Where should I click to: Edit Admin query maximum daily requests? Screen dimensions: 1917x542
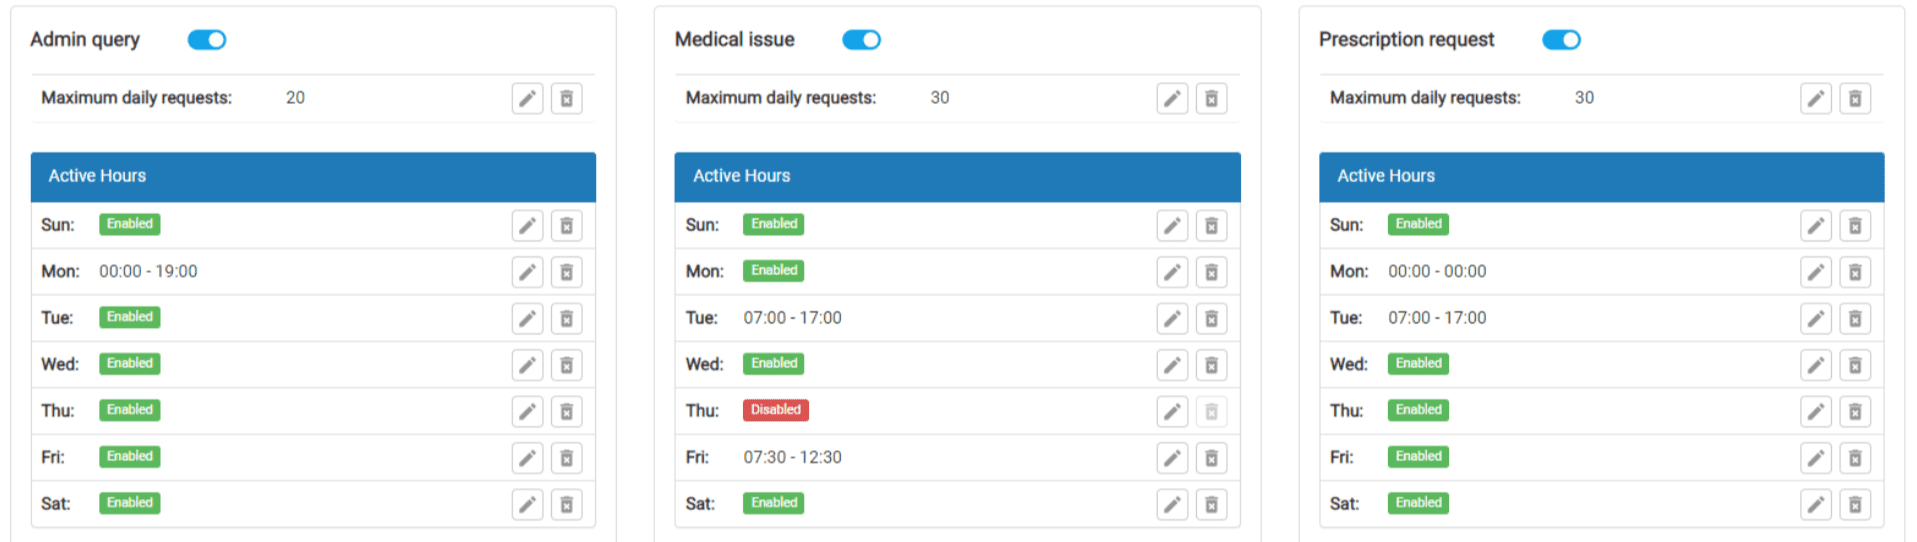coord(527,98)
